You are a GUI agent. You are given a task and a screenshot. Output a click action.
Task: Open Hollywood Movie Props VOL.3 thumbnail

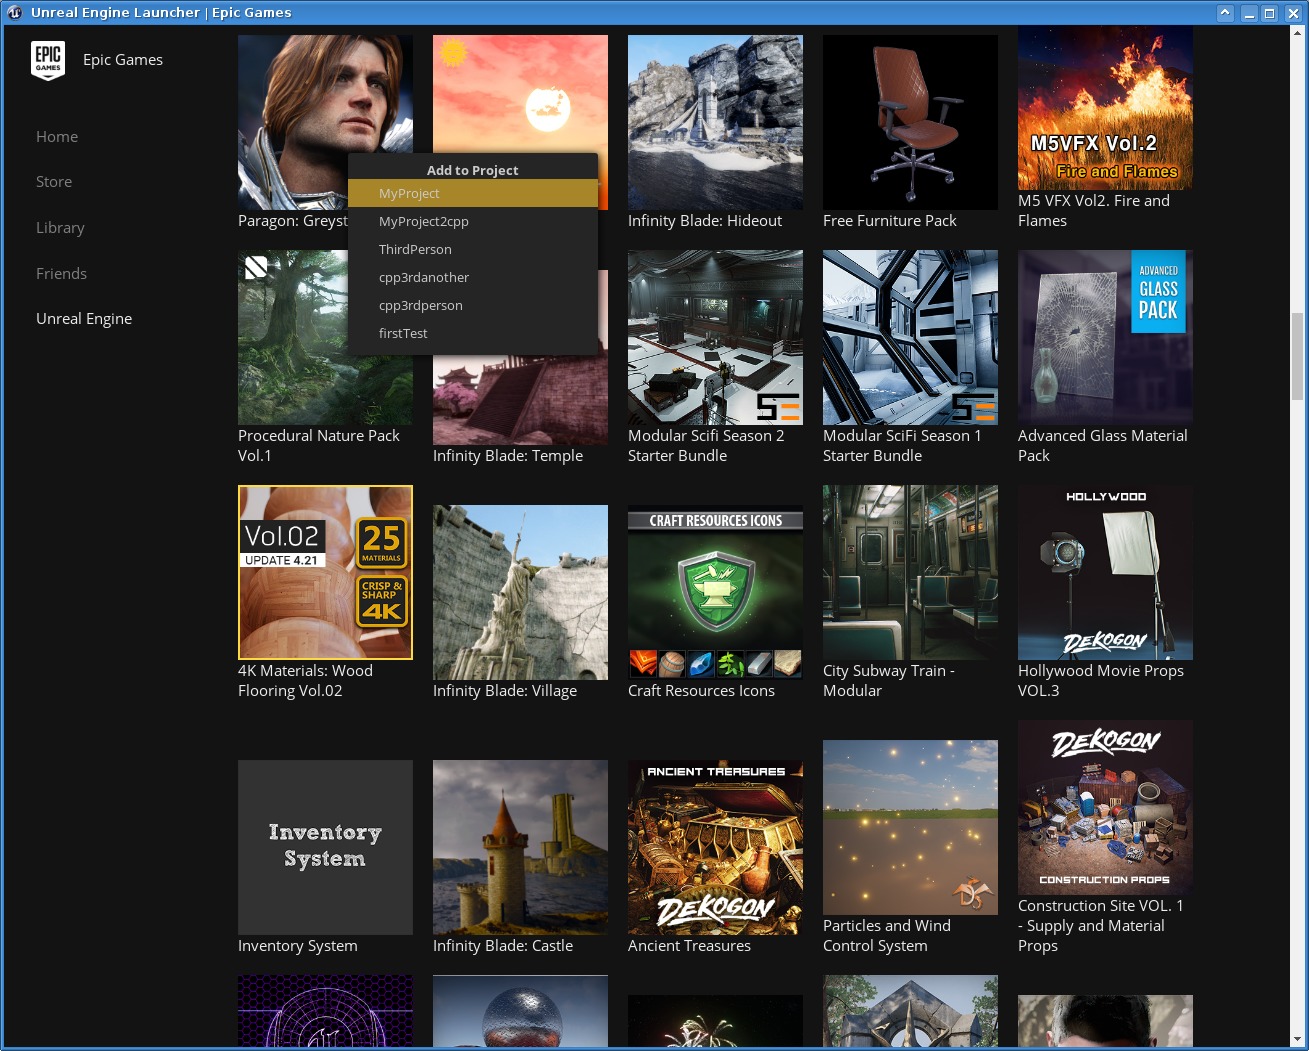(x=1105, y=572)
